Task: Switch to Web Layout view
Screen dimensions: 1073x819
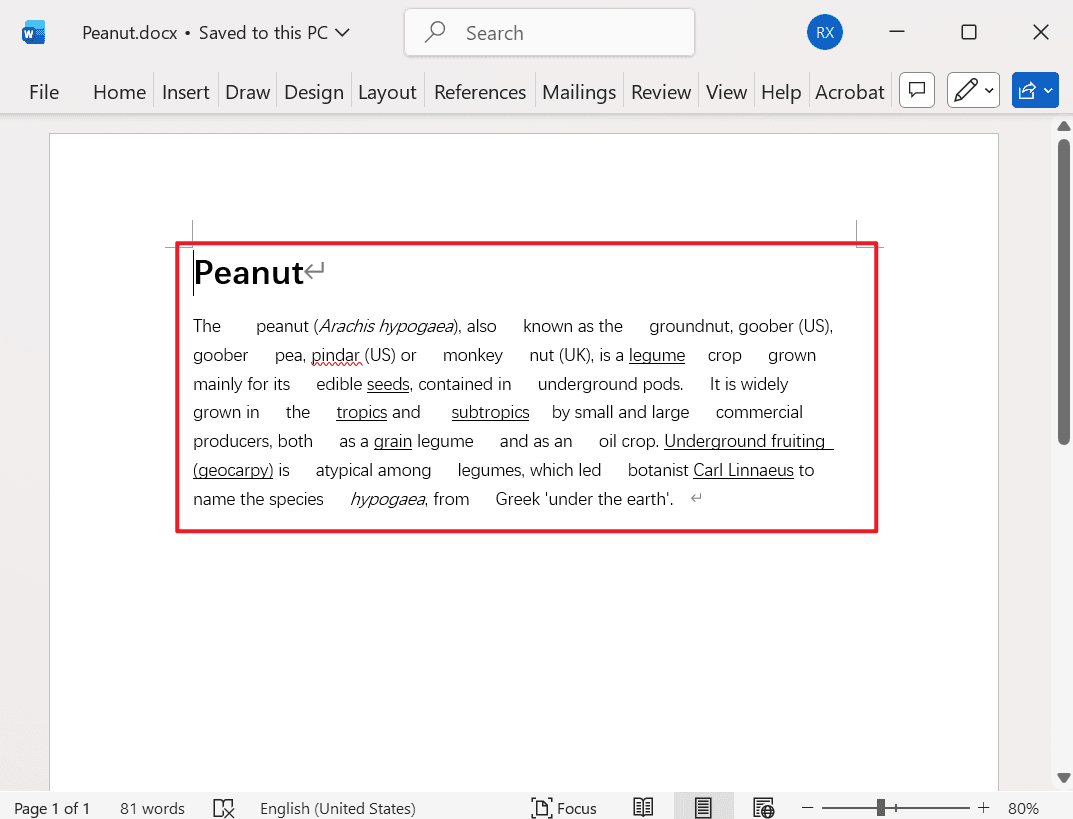Action: coord(763,808)
